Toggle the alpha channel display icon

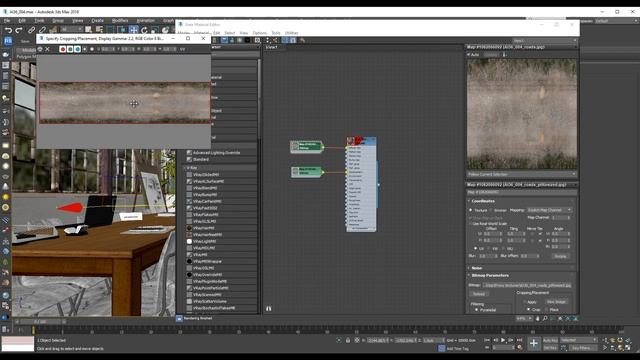click(84, 49)
